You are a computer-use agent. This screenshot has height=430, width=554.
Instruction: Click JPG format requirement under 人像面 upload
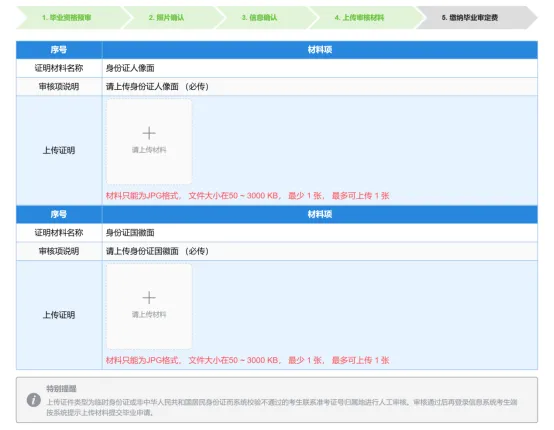tap(247, 196)
